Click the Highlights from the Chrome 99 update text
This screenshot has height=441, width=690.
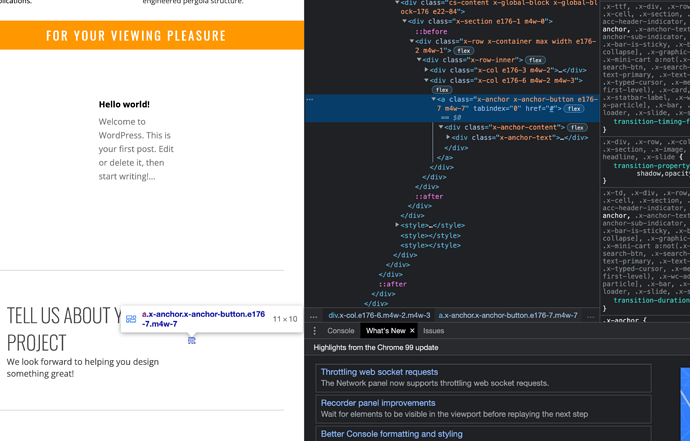pos(376,348)
